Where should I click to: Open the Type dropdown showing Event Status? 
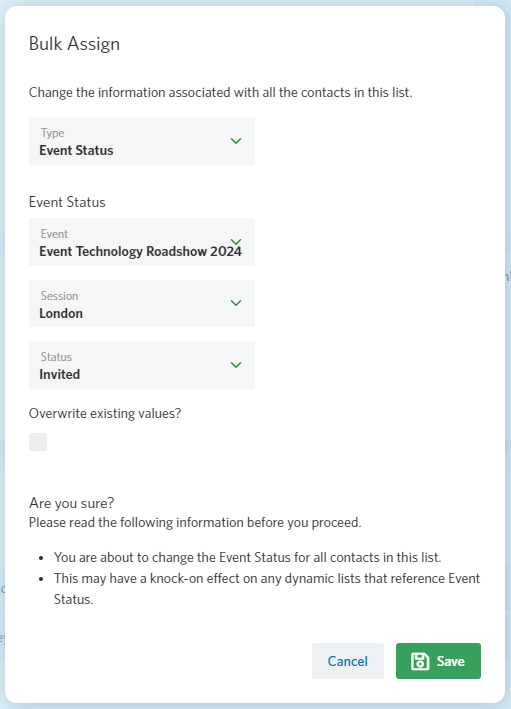(142, 141)
